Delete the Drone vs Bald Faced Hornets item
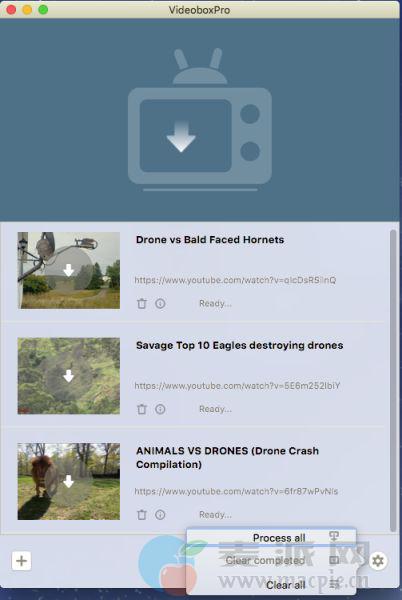Screen dimensions: 402x600 click(142, 303)
